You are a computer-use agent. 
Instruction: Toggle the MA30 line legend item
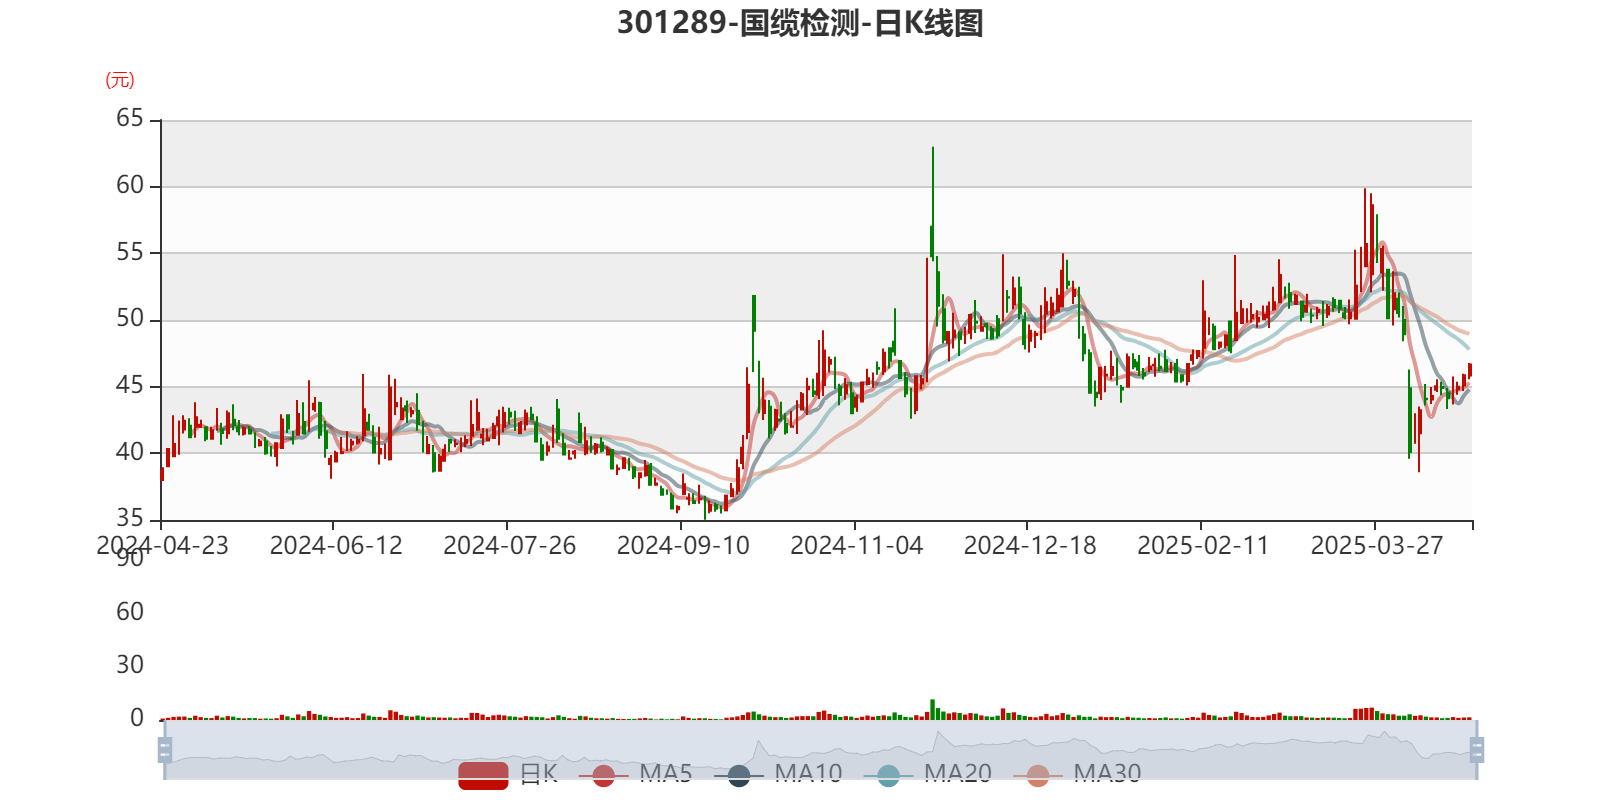pos(1077,774)
